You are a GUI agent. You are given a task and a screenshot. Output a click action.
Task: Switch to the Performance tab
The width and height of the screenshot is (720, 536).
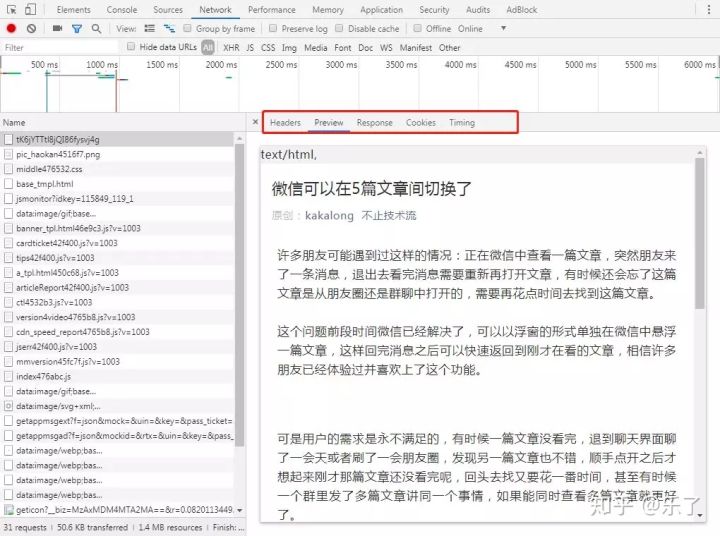click(272, 10)
